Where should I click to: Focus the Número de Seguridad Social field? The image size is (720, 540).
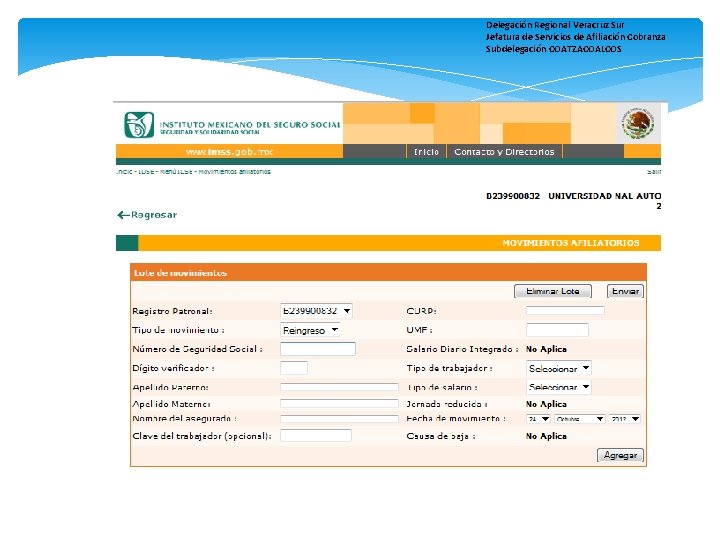318,349
